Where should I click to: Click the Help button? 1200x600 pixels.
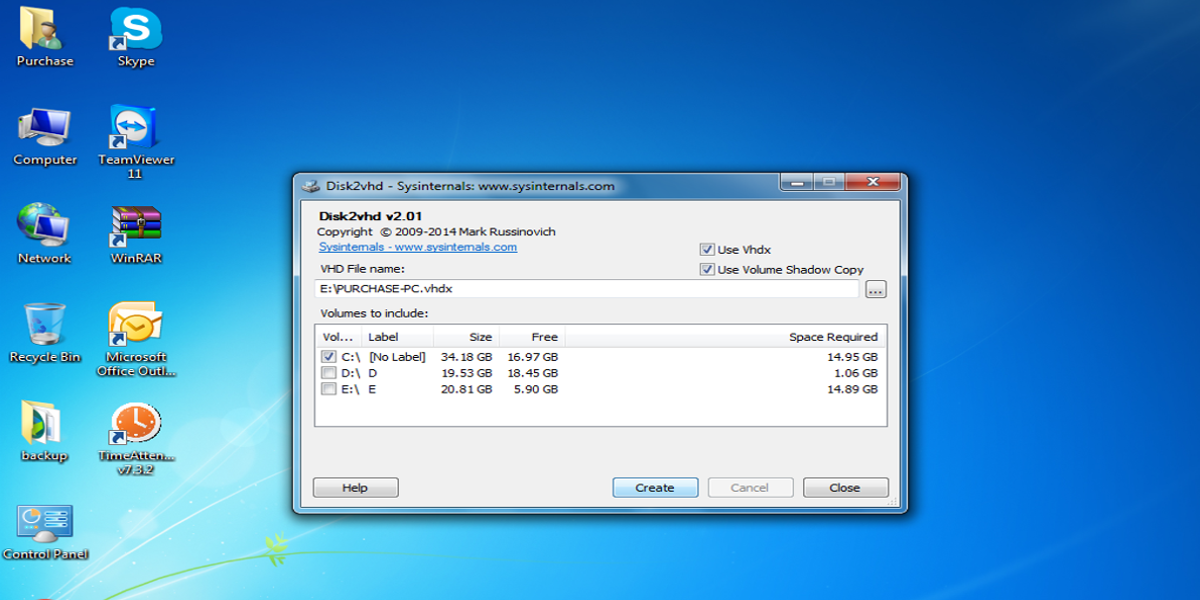355,488
